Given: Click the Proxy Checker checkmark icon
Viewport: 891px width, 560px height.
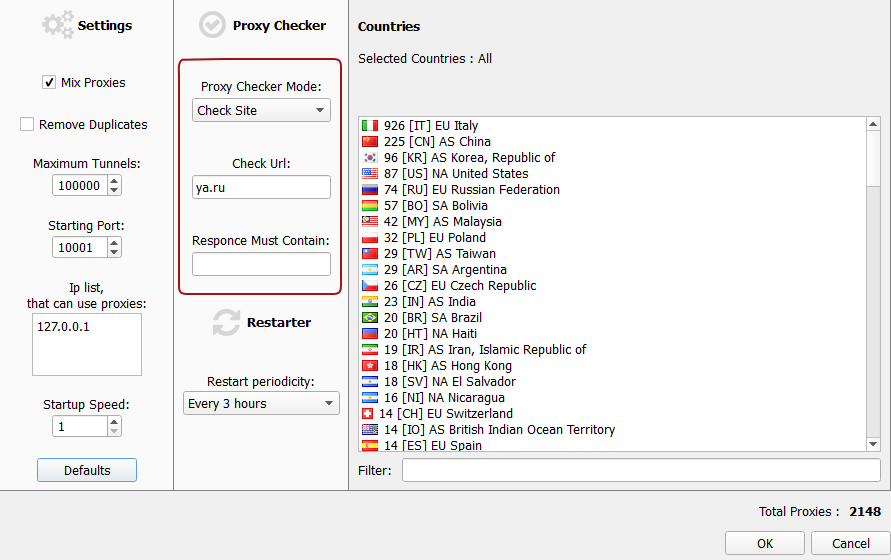Looking at the screenshot, I should pos(213,25).
